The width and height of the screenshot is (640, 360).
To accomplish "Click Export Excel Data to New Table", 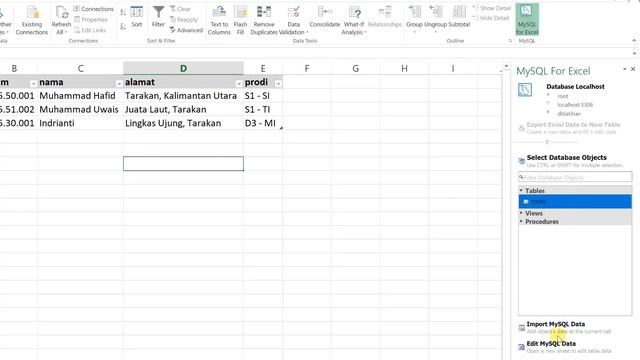I will click(569, 128).
